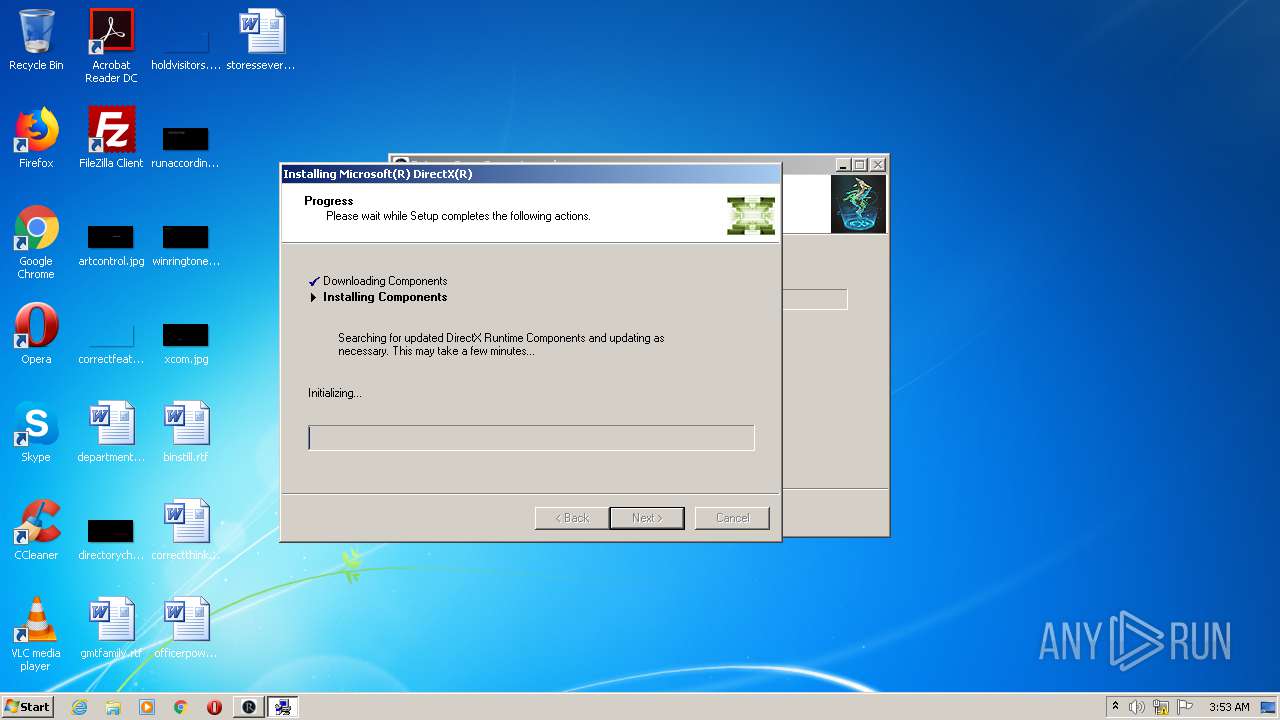Maximize the background installer window
The image size is (1280, 720).
(x=859, y=165)
